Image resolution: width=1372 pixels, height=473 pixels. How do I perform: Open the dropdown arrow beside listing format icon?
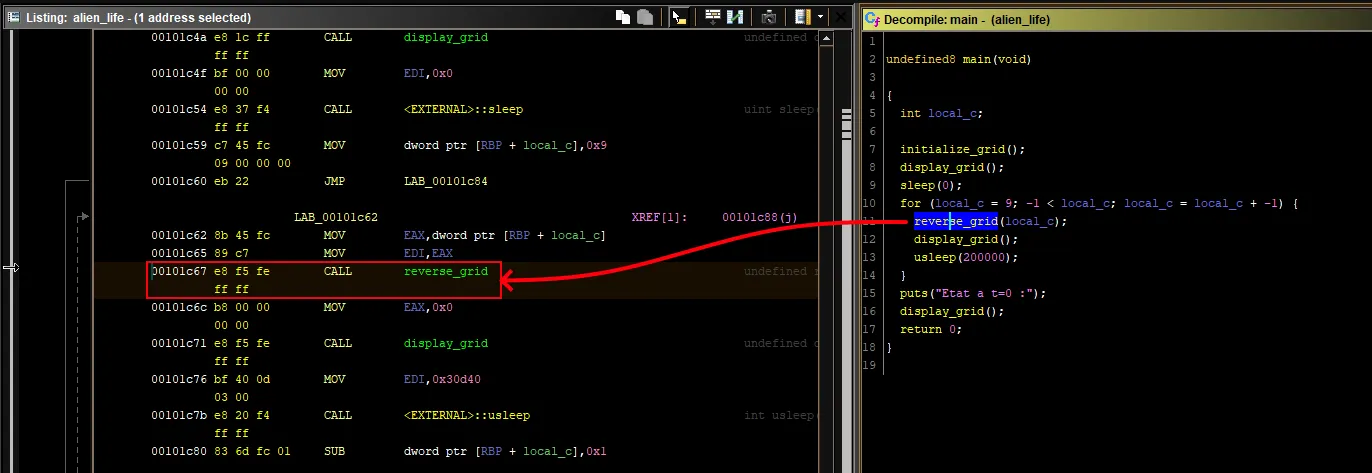(x=821, y=17)
